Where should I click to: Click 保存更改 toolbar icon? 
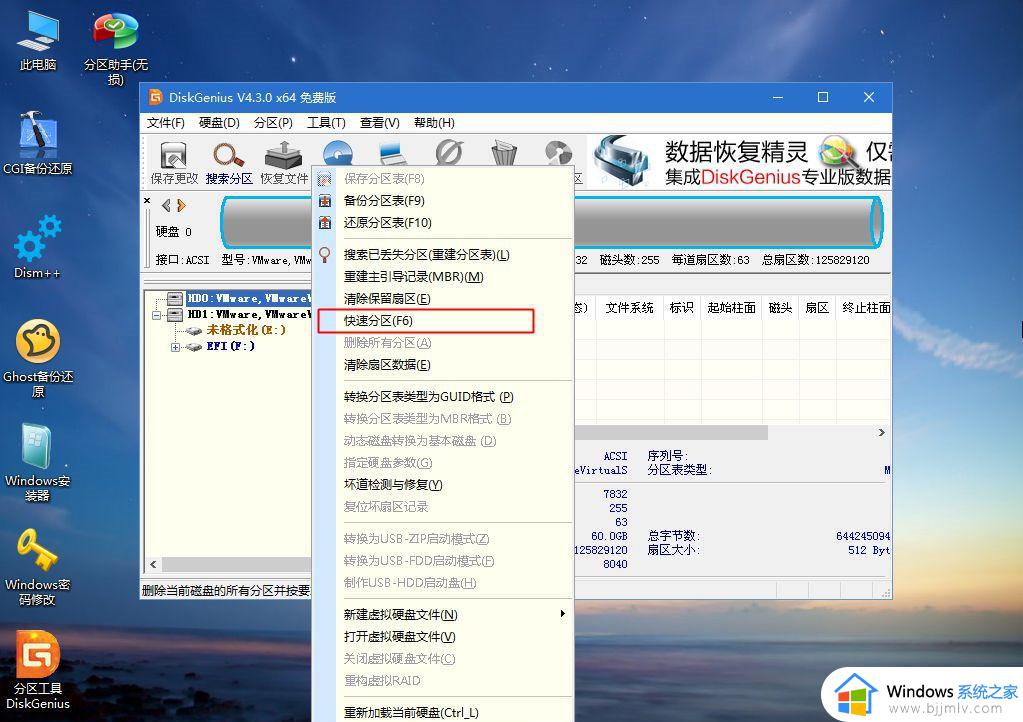(174, 163)
